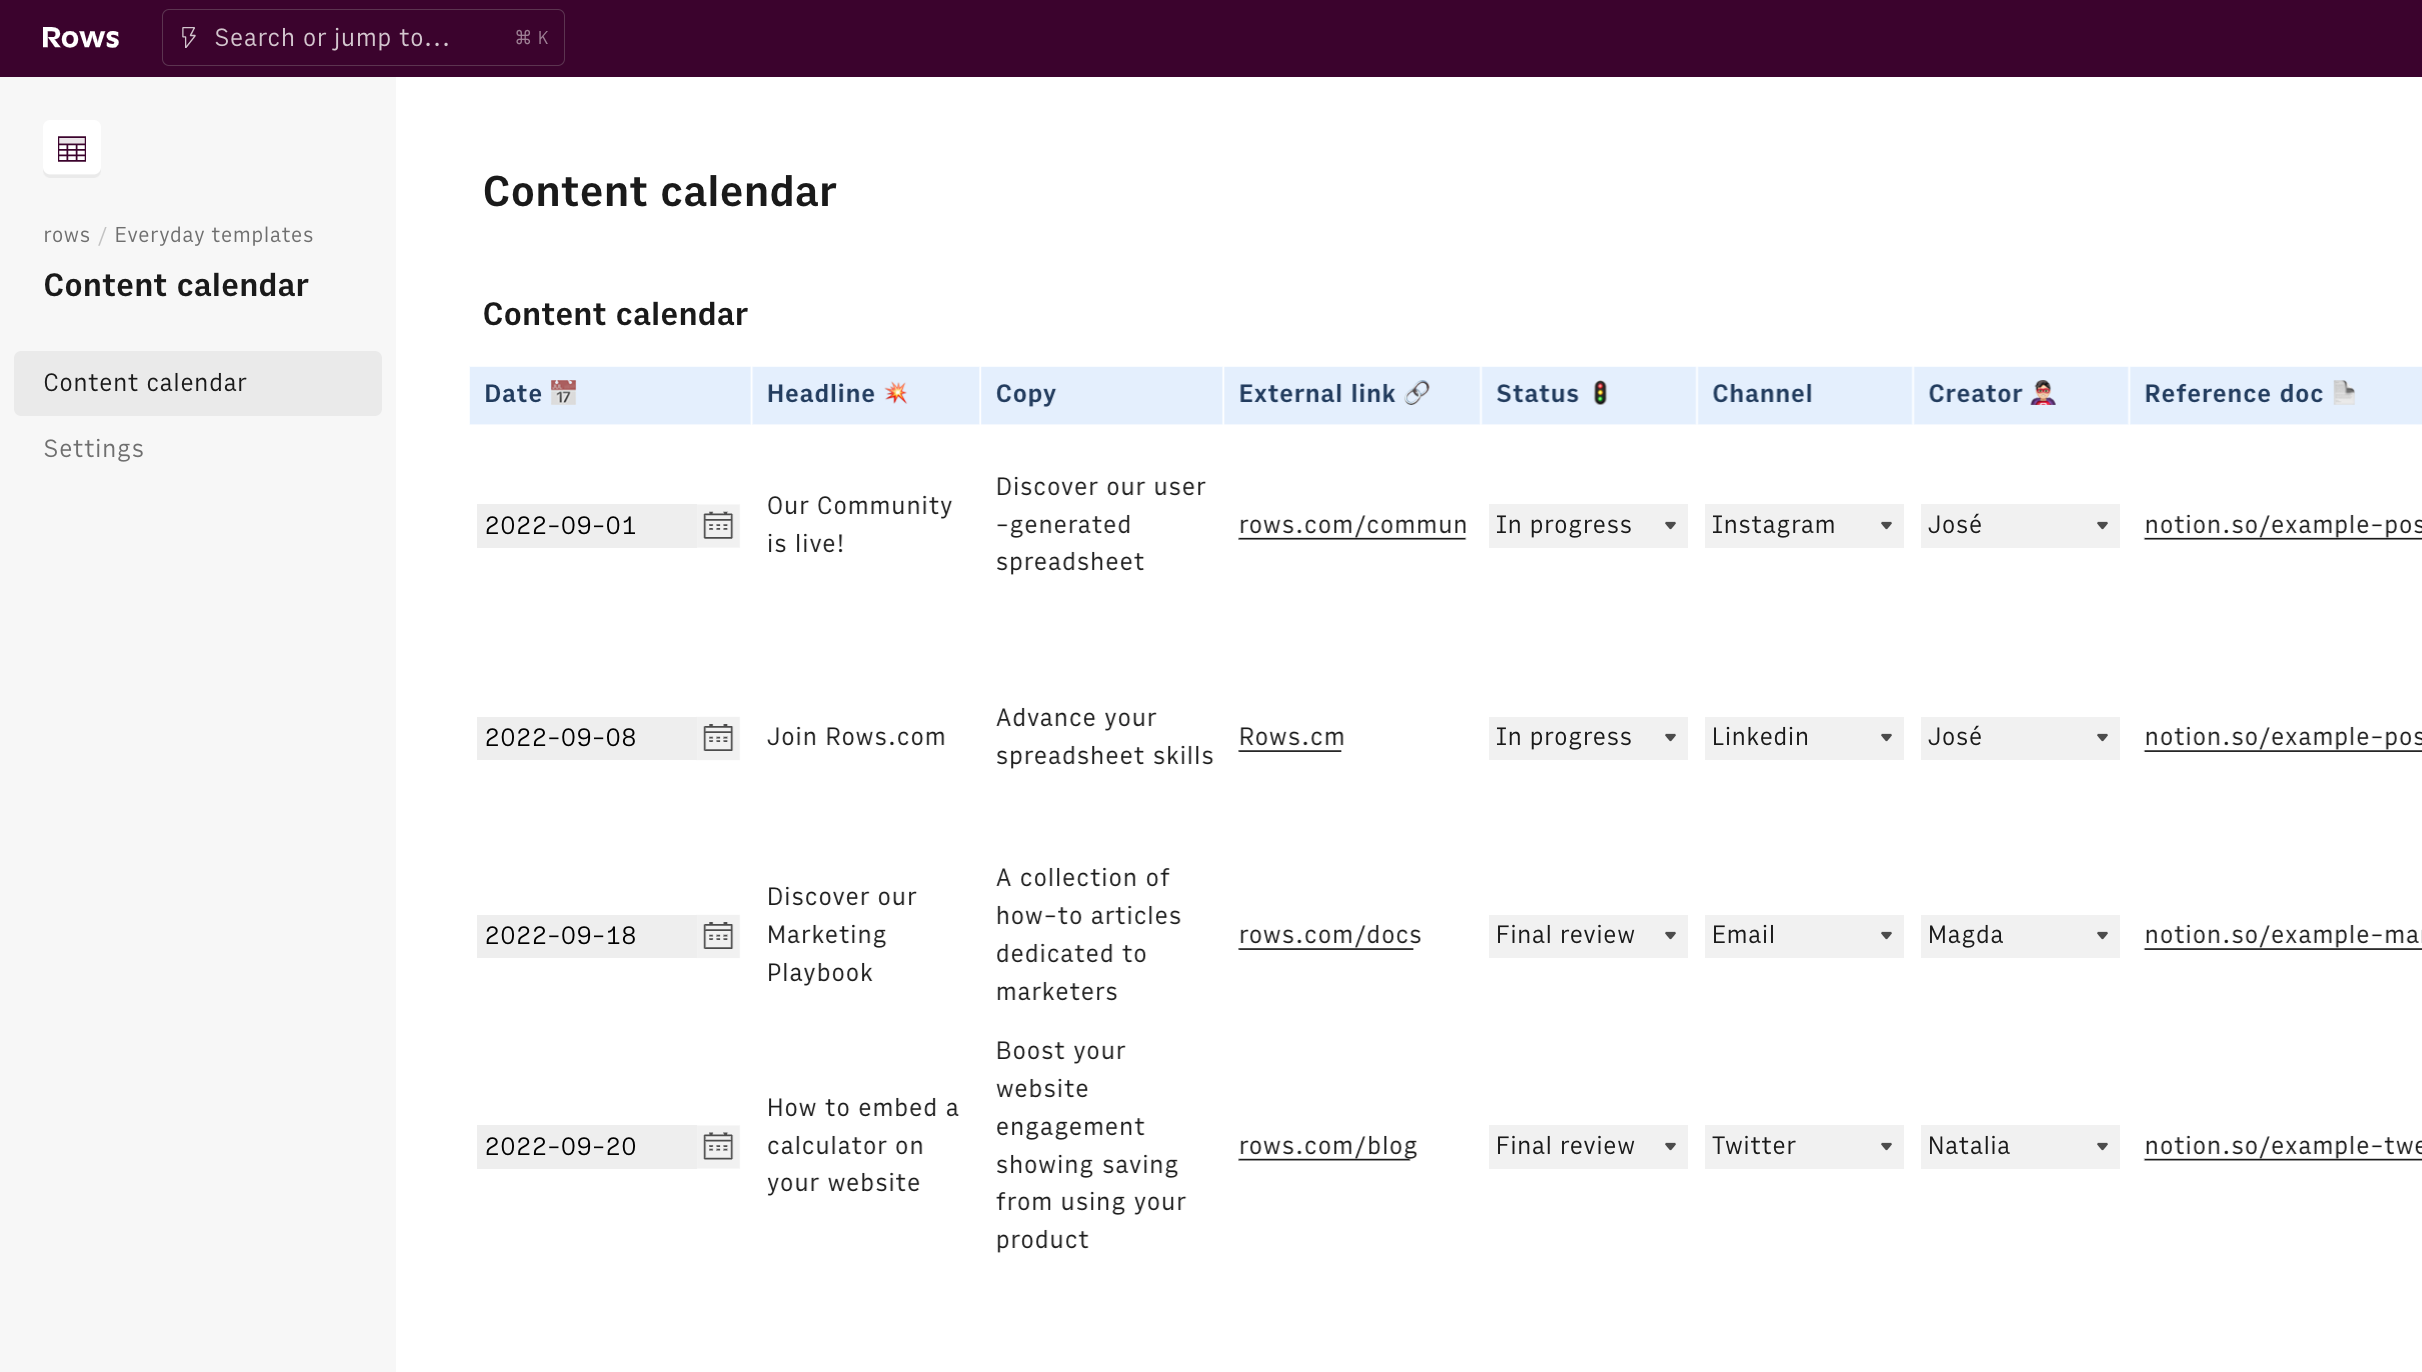
Task: Open the rows.com/docs external link
Action: [1329, 935]
